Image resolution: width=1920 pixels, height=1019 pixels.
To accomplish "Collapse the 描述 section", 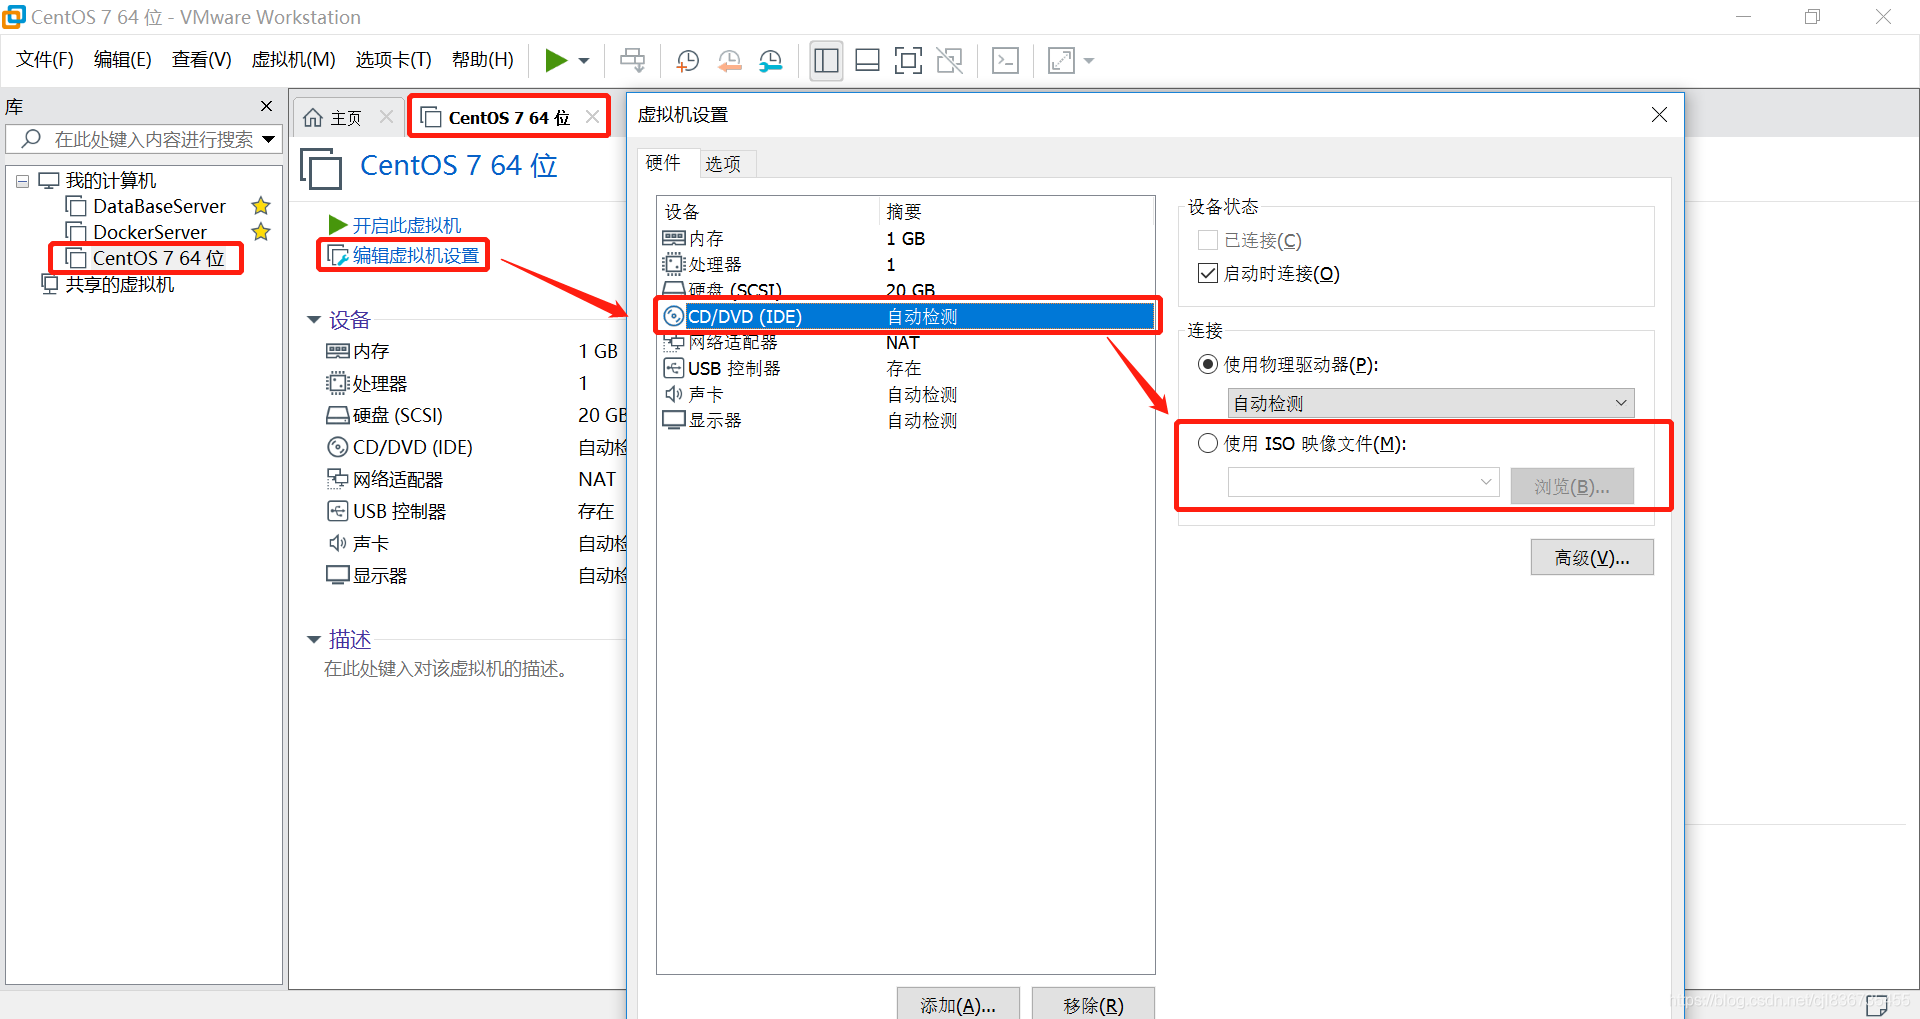I will click(314, 639).
